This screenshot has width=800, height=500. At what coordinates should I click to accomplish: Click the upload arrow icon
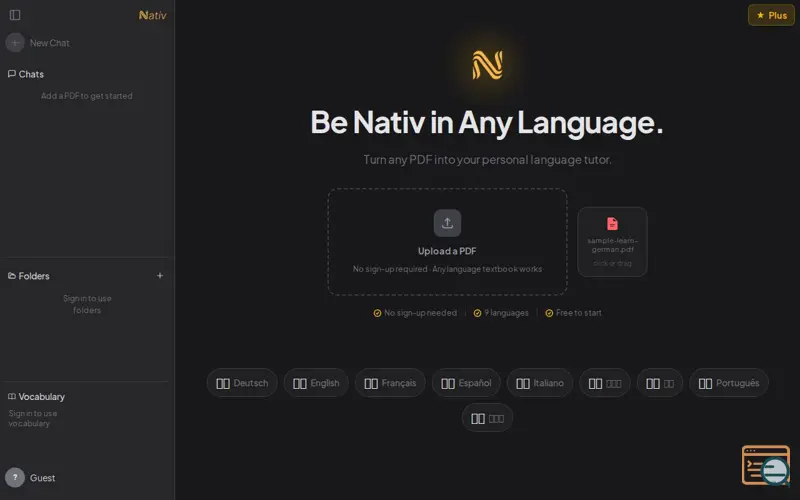[447, 223]
